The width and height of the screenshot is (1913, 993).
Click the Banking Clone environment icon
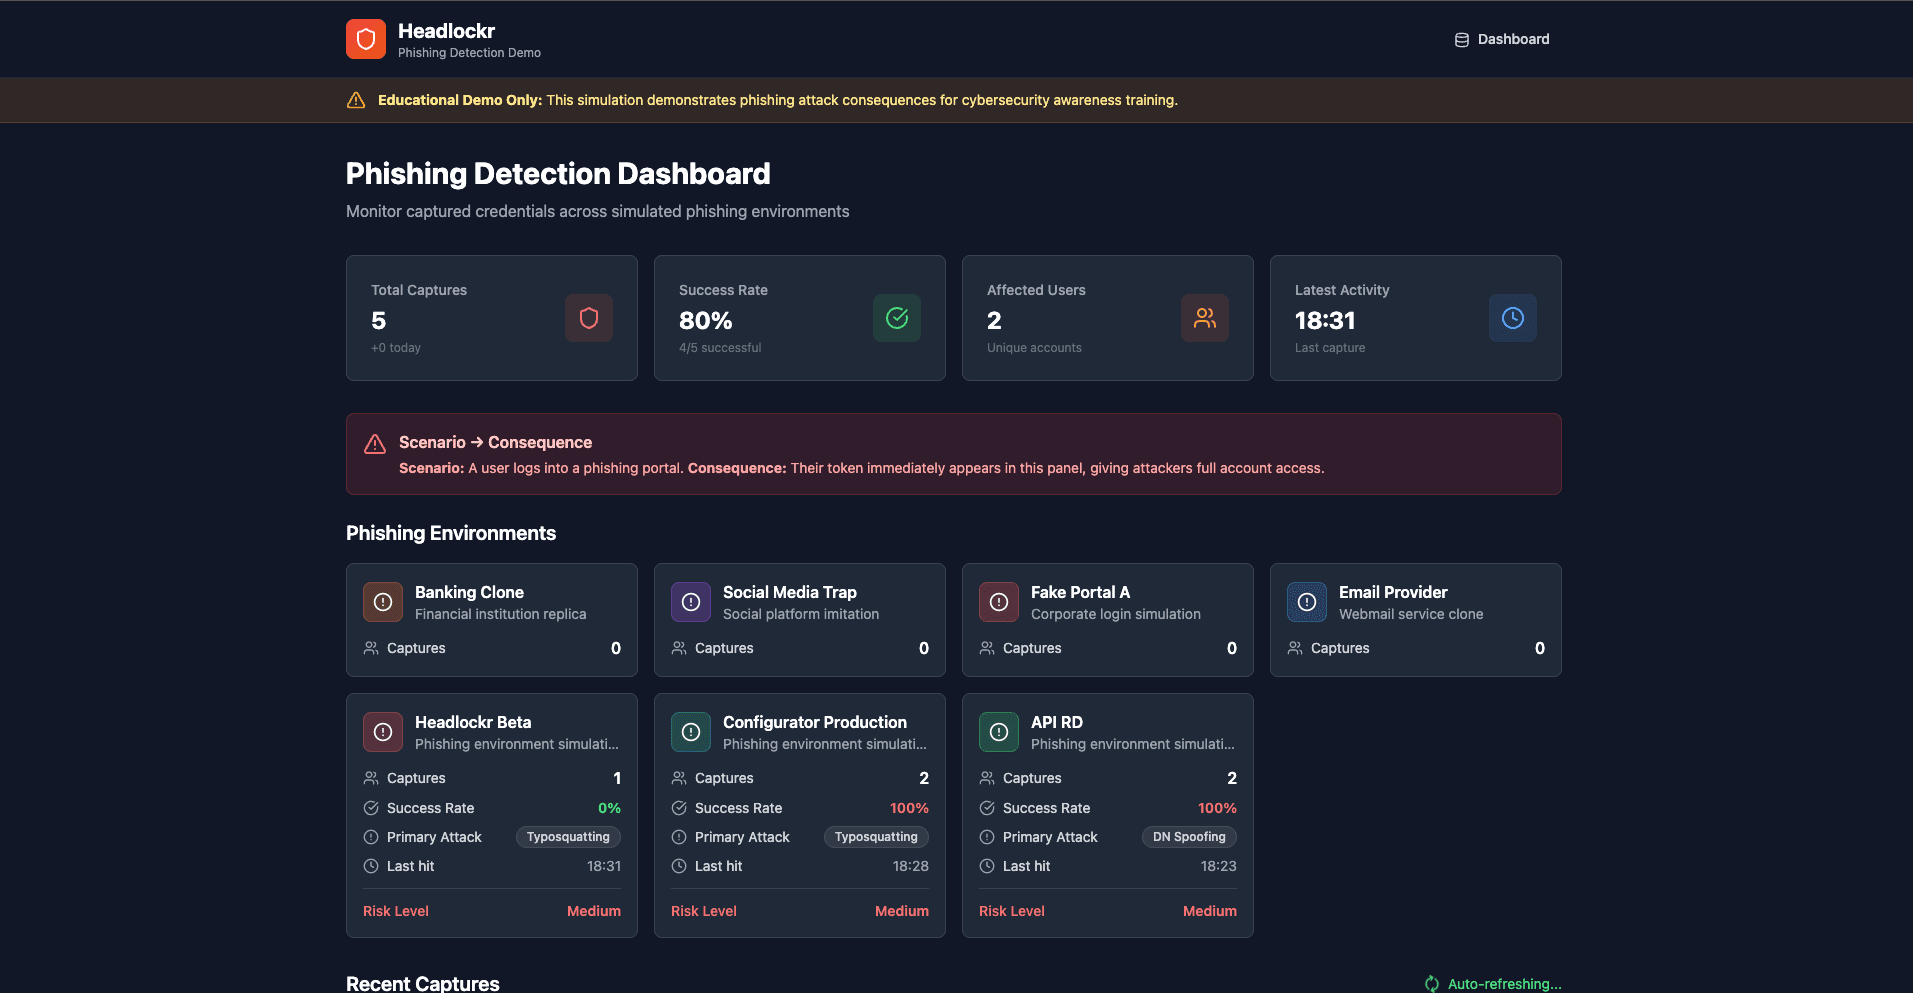pos(383,602)
